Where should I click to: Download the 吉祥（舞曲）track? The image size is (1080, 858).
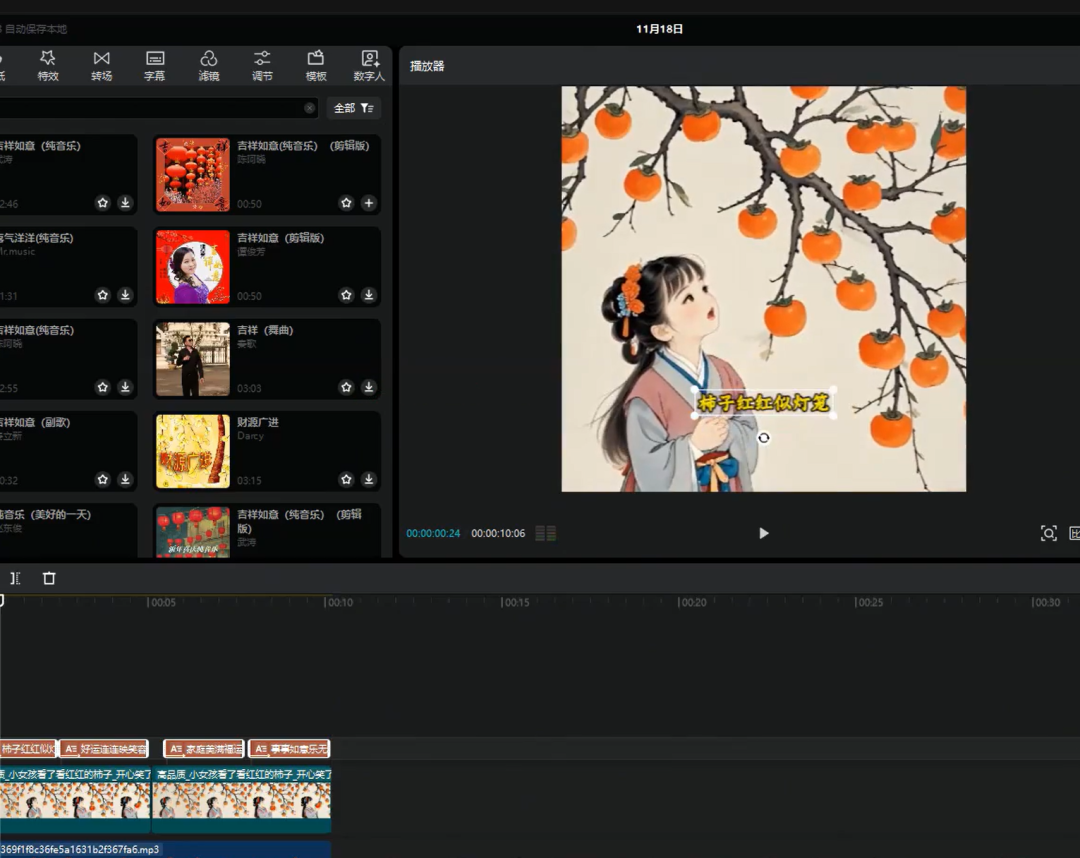(x=369, y=387)
